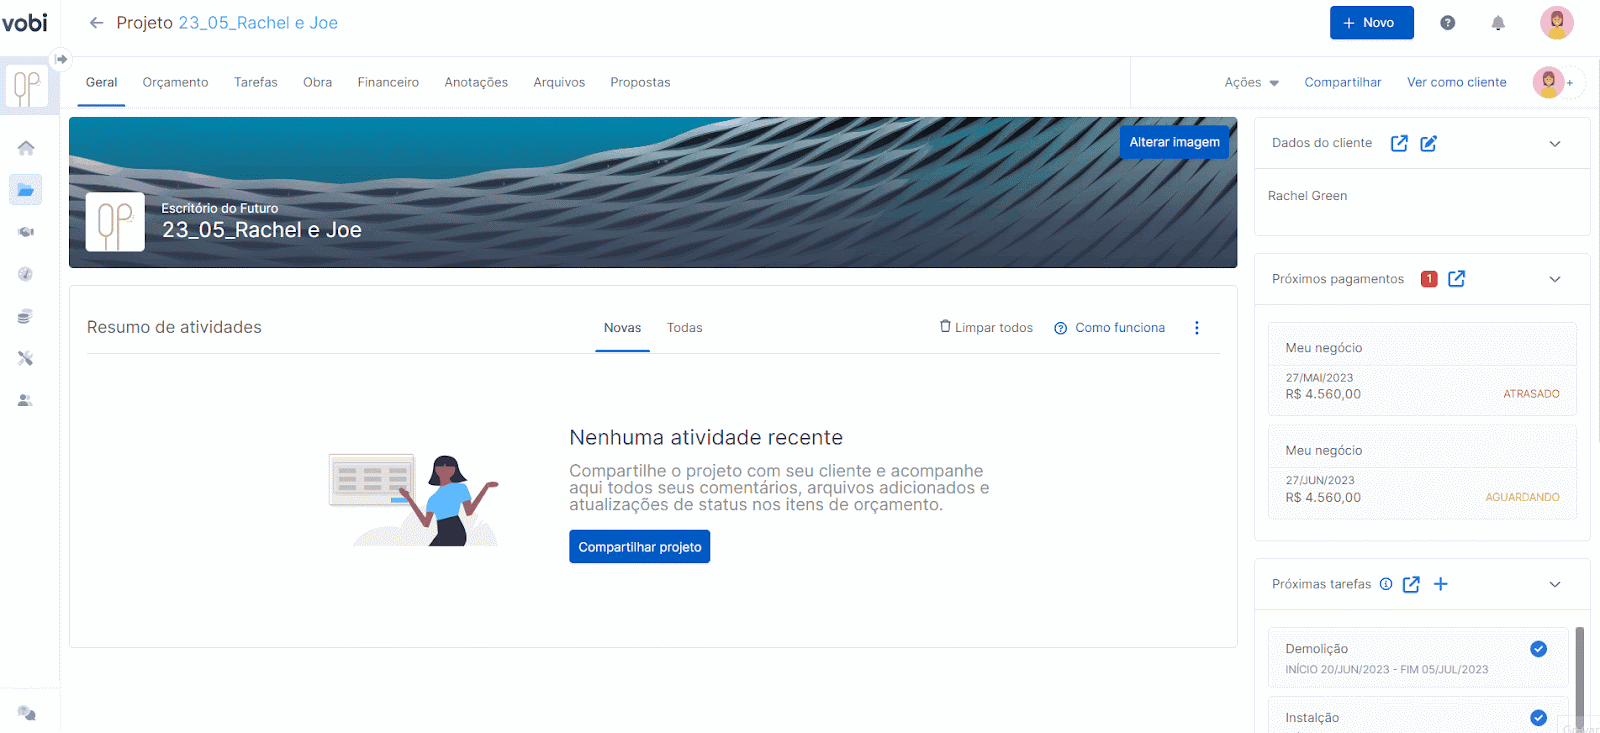The width and height of the screenshot is (1600, 733).
Task: Collapse the Próximas tarefas panel
Action: pos(1555,584)
